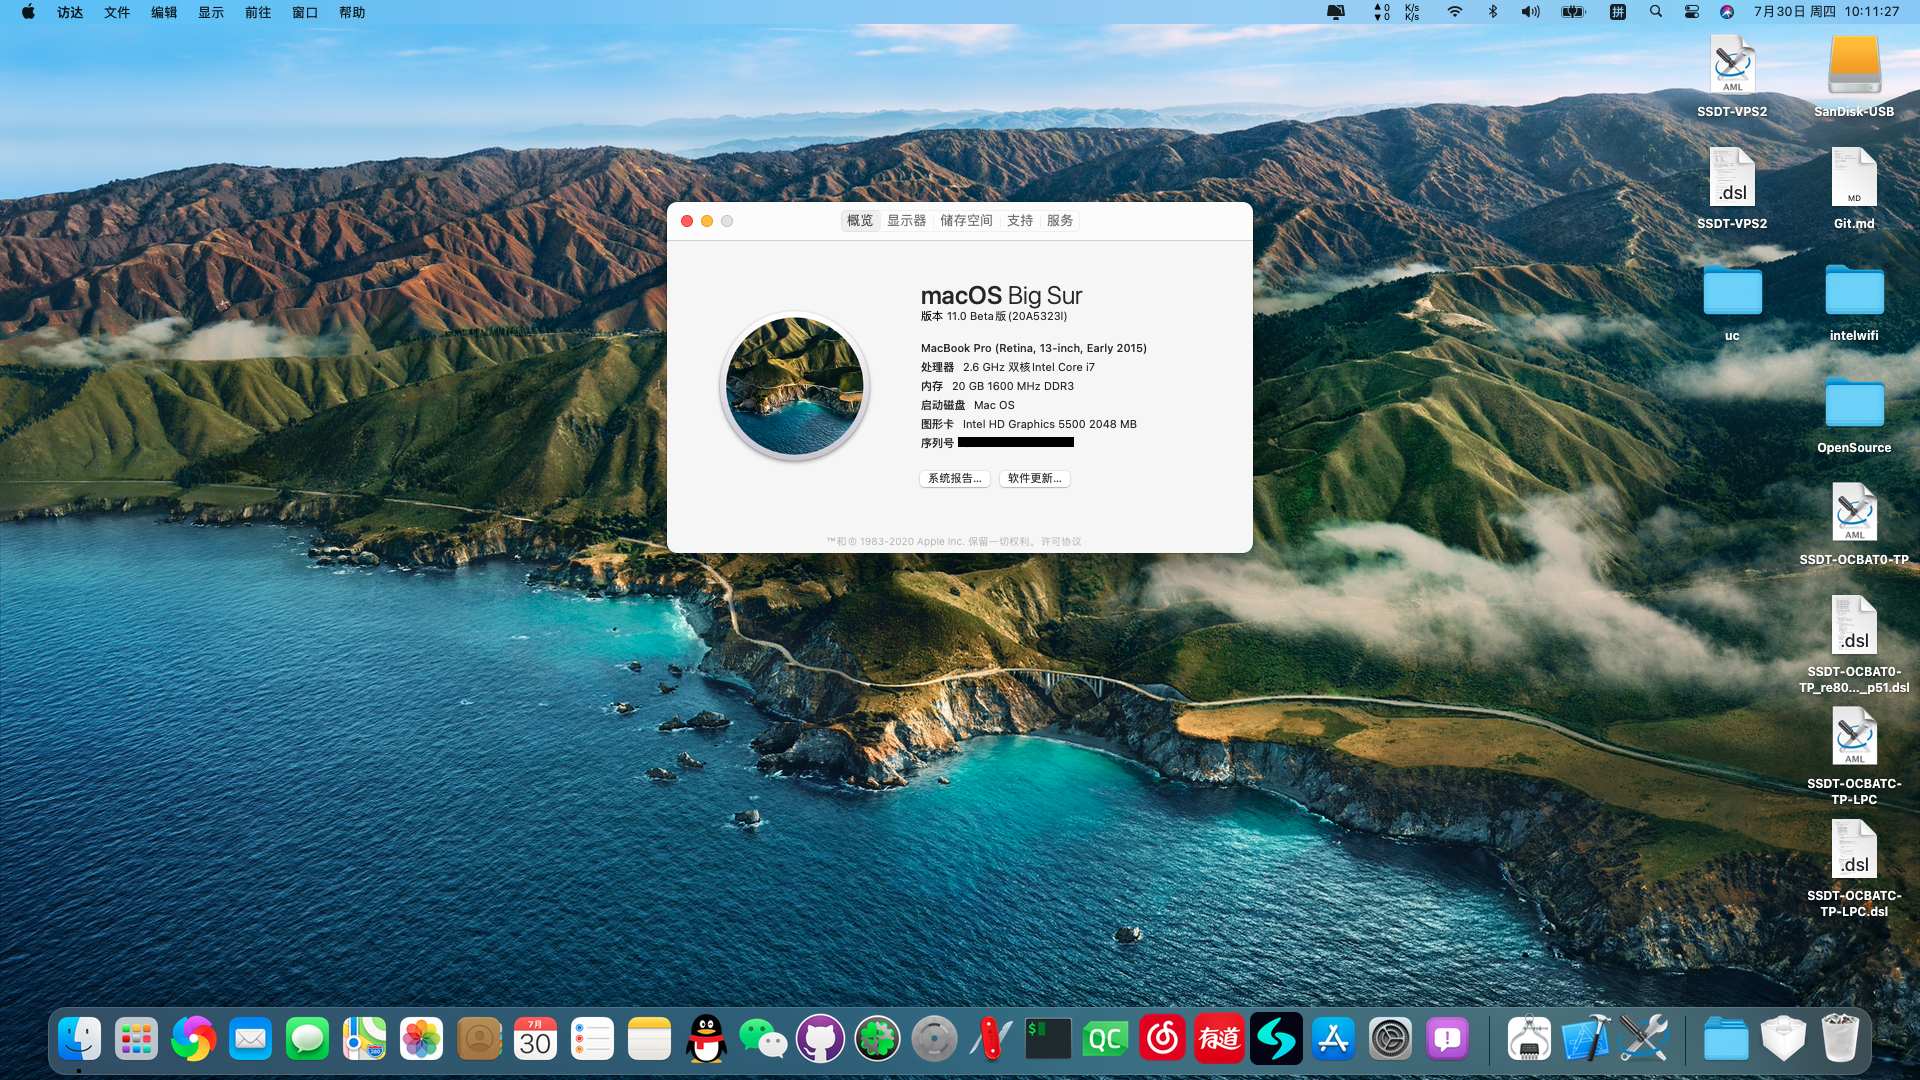Open the black app with teal S logo

(x=1276, y=1039)
